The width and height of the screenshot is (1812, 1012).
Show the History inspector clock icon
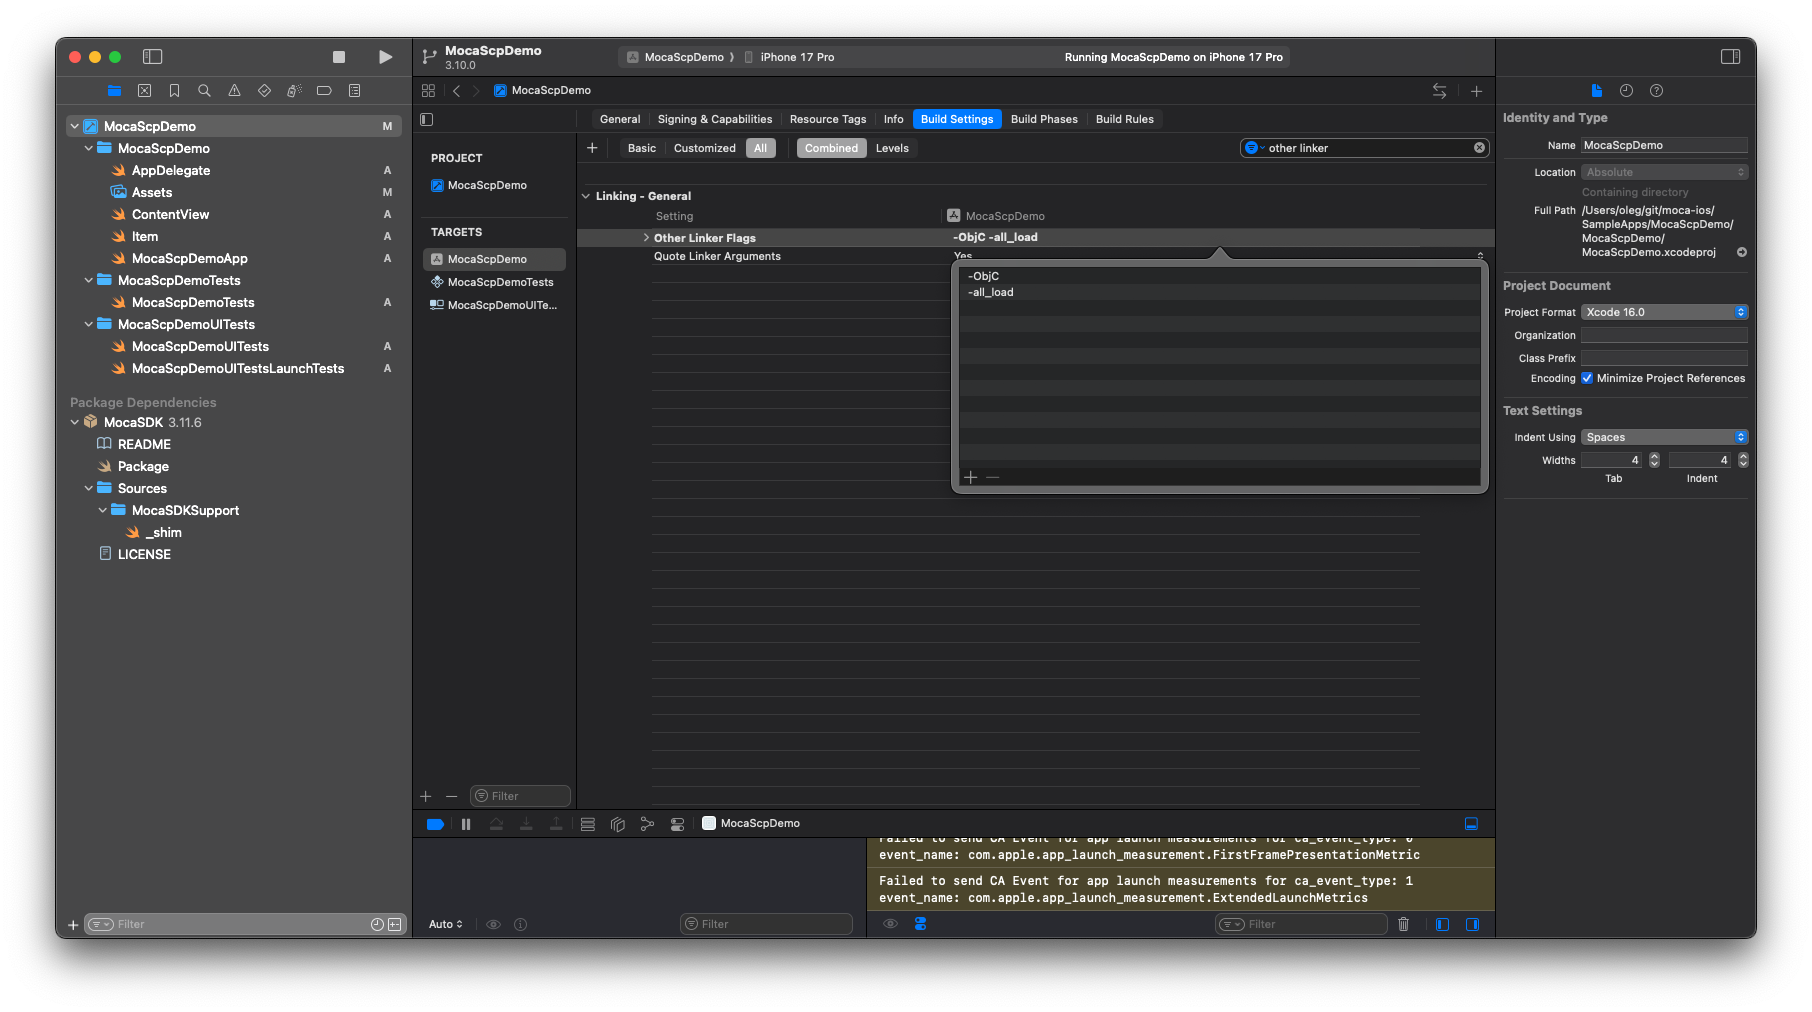[1626, 91]
